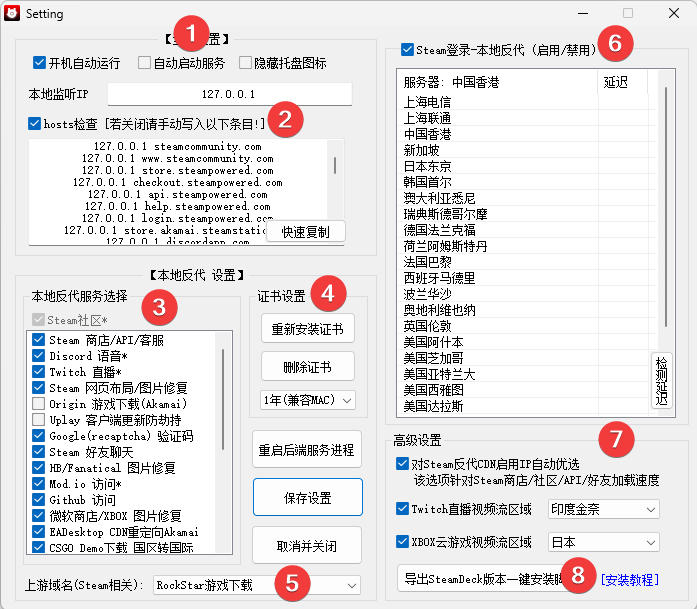Click the red number 6 marker
This screenshot has height=609, width=697.
(x=615, y=43)
